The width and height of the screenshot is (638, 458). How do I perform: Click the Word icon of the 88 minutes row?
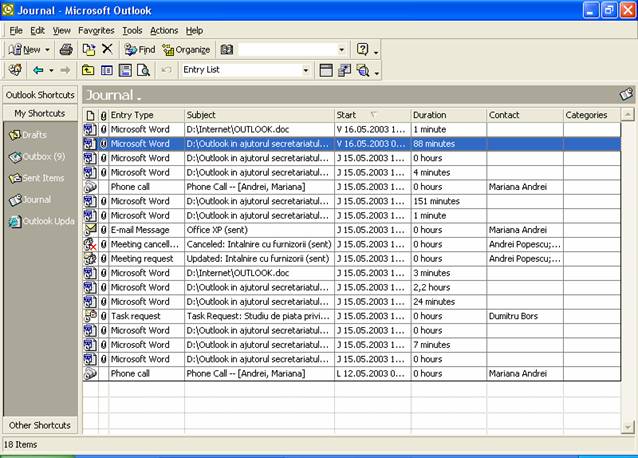pyautogui.click(x=90, y=143)
